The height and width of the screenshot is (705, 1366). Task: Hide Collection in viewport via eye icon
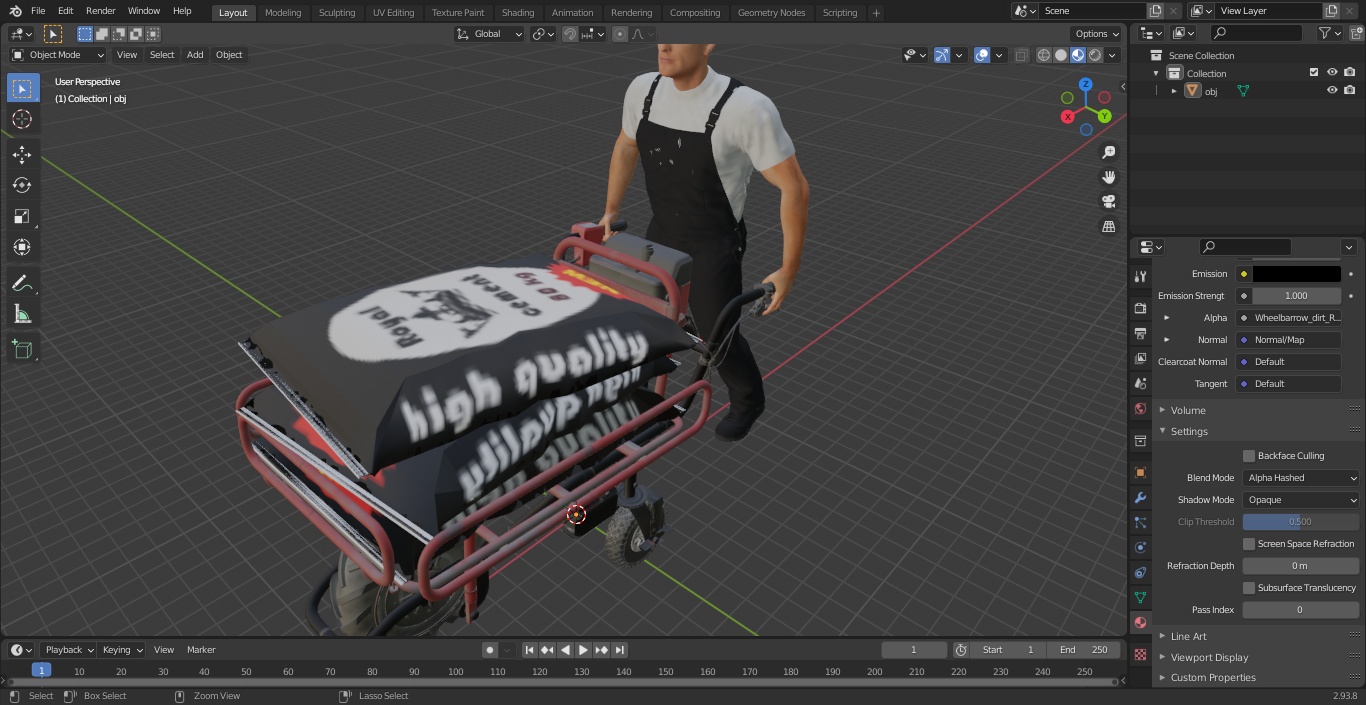1332,72
